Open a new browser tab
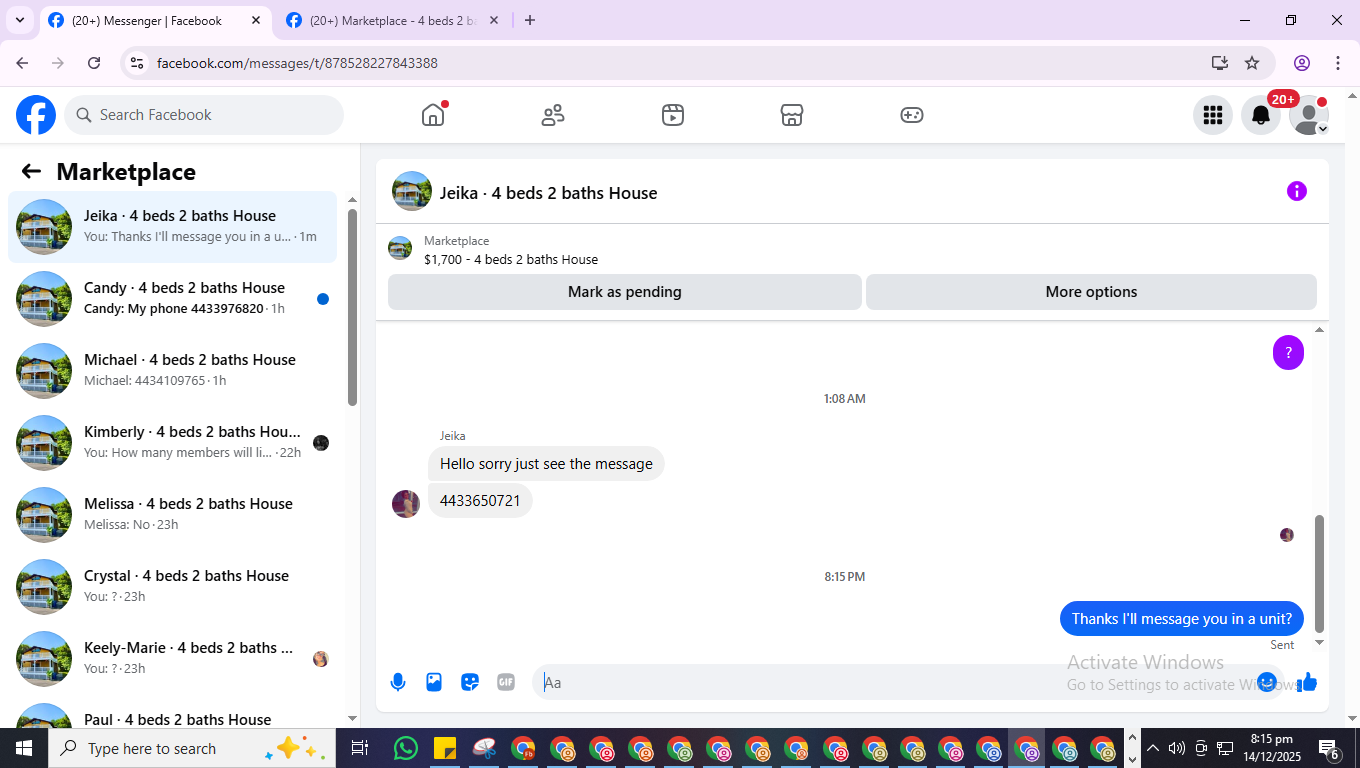Screen dimensions: 1360x768 530,20
